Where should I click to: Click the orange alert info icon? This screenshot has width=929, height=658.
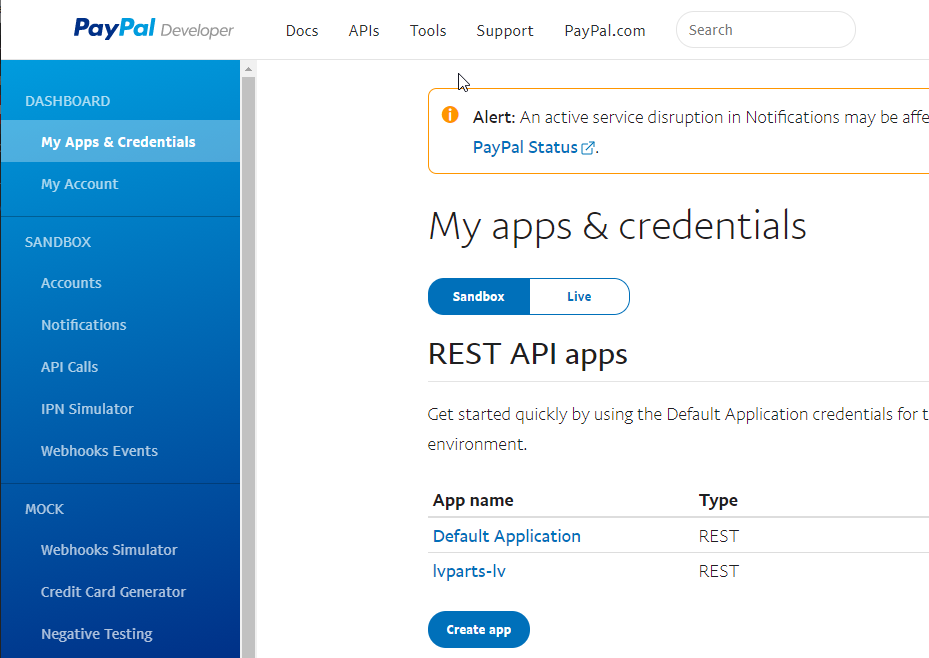(x=450, y=115)
